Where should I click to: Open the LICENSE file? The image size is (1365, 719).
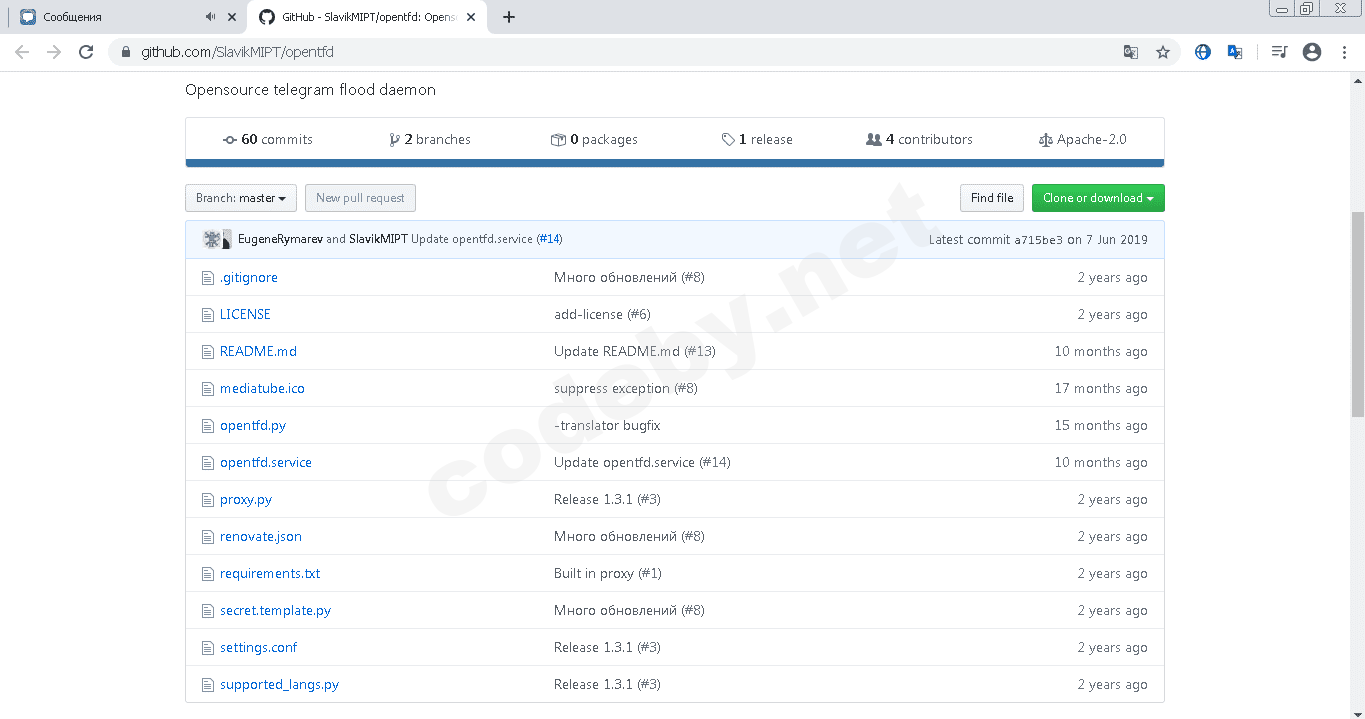point(245,315)
